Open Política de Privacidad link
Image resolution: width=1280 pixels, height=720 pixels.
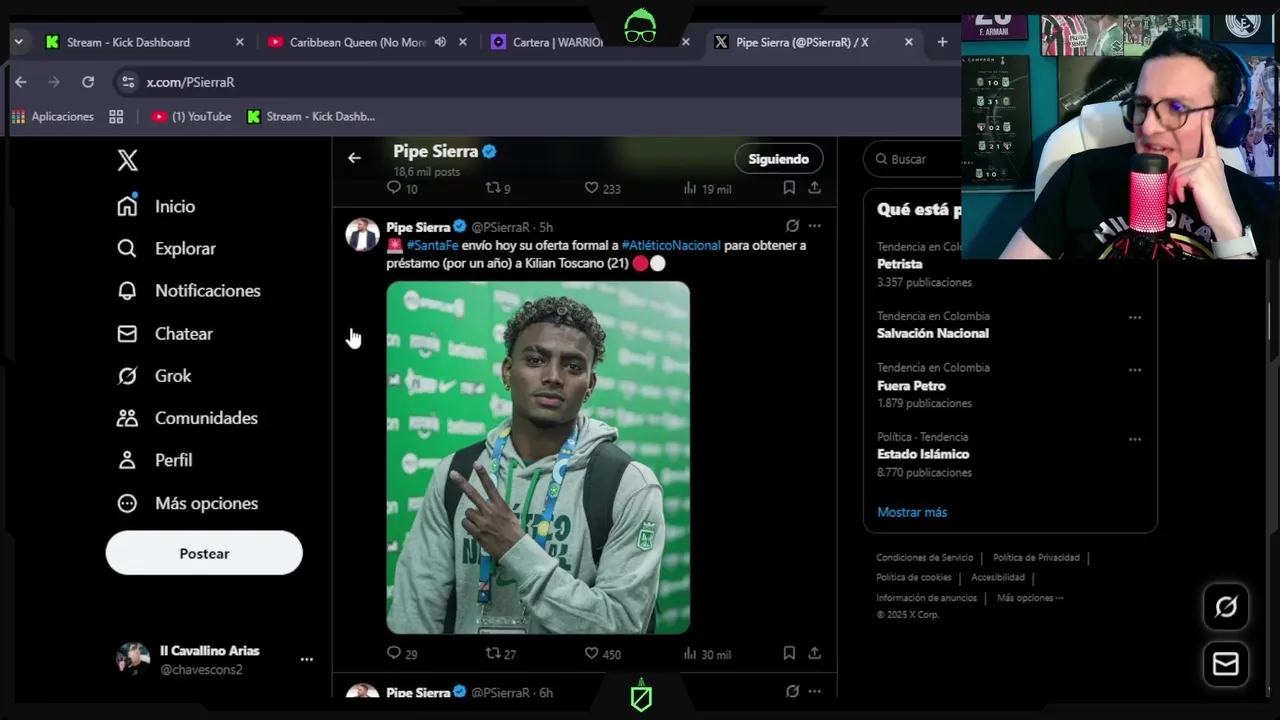(1036, 558)
